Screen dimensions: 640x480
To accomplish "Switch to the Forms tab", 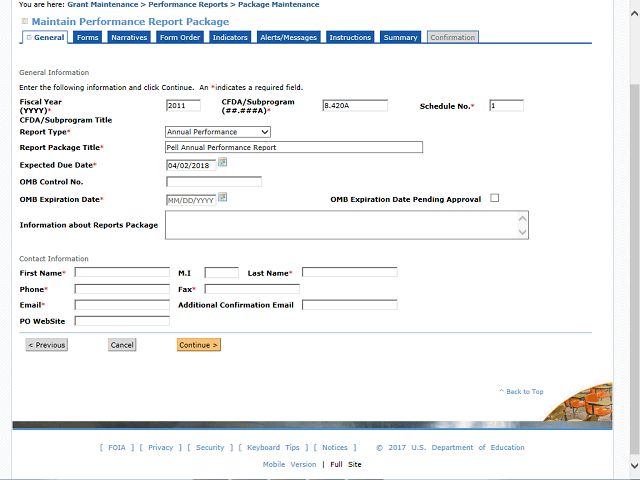I will point(87,38).
